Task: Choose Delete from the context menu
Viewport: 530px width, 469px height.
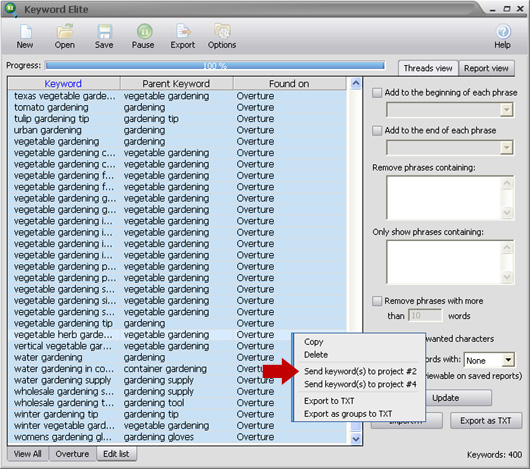Action: (316, 355)
